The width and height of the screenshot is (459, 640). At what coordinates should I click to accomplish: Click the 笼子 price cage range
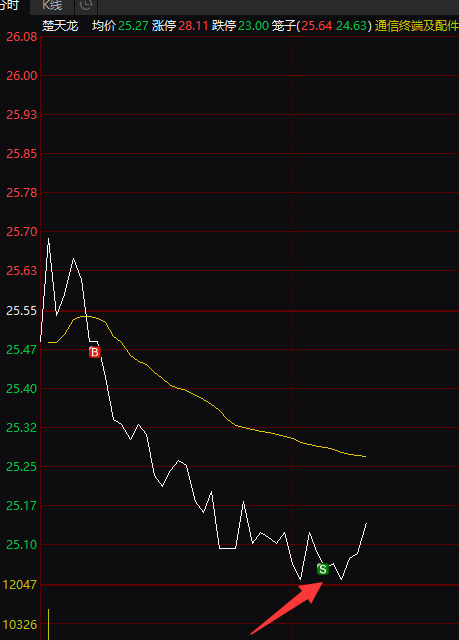pyautogui.click(x=322, y=26)
